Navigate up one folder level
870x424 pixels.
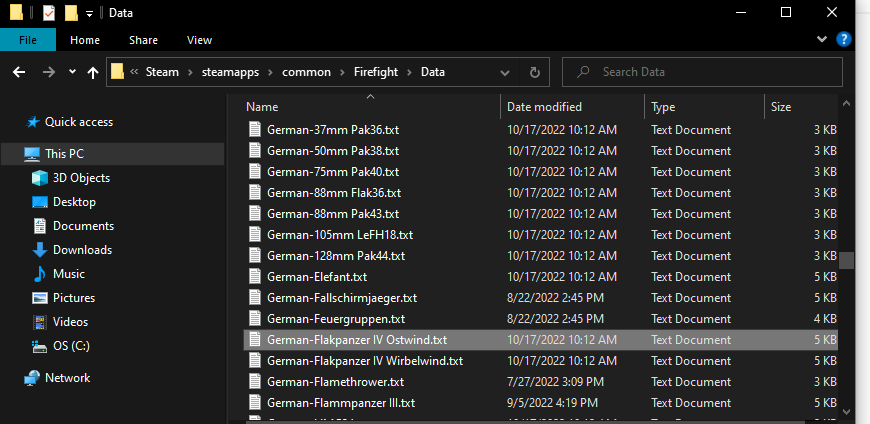click(93, 72)
